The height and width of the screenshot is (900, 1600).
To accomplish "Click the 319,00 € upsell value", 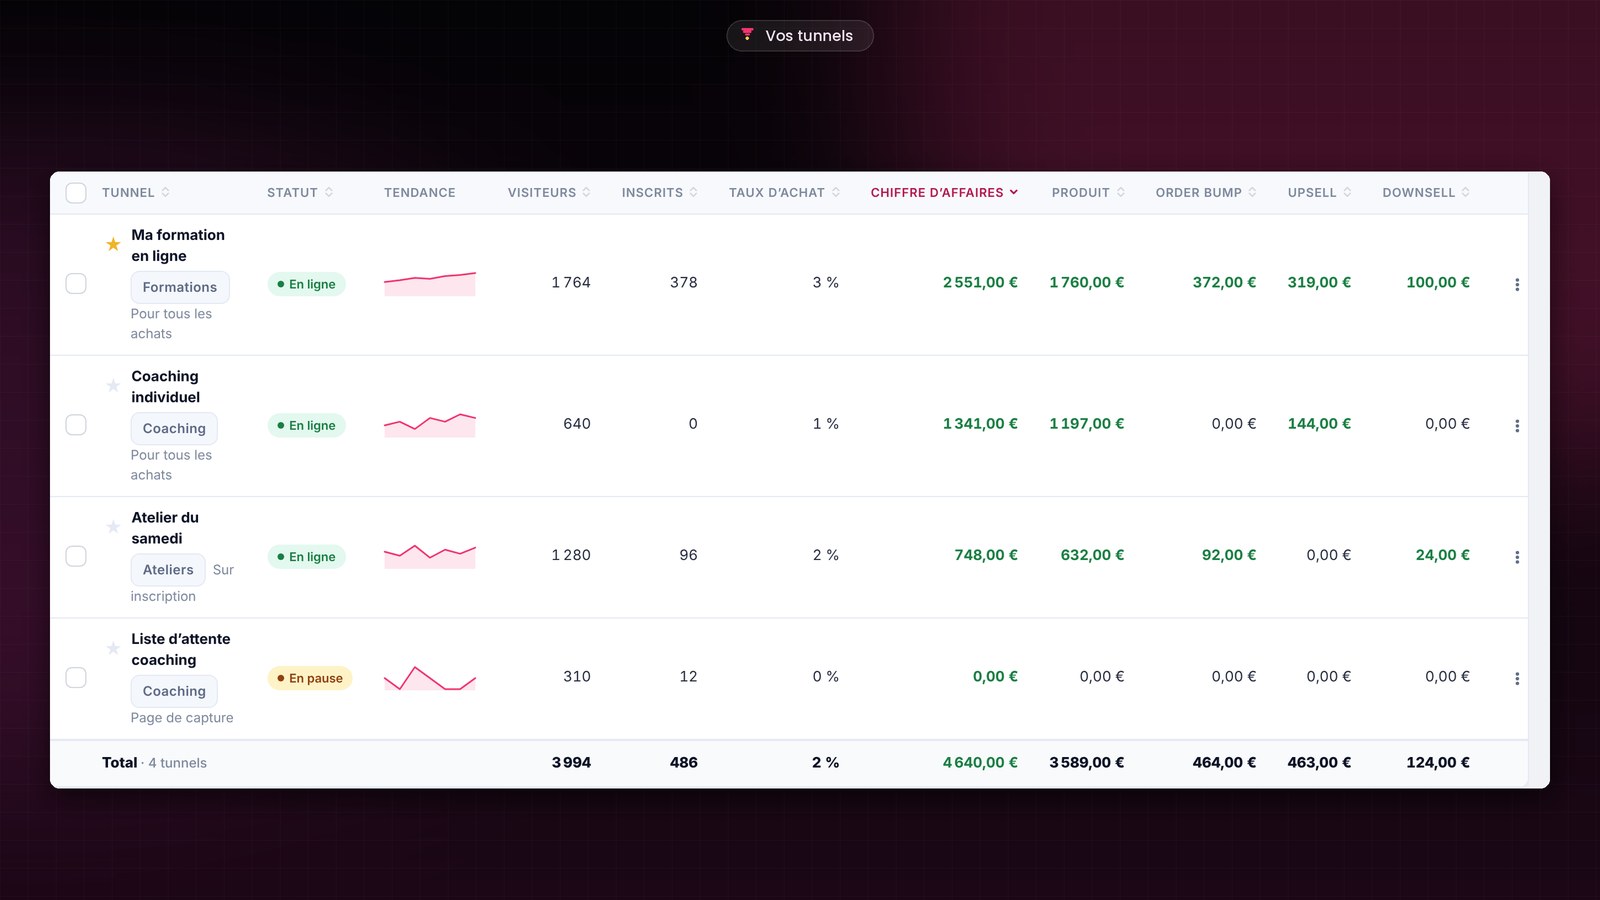I will 1319,283.
